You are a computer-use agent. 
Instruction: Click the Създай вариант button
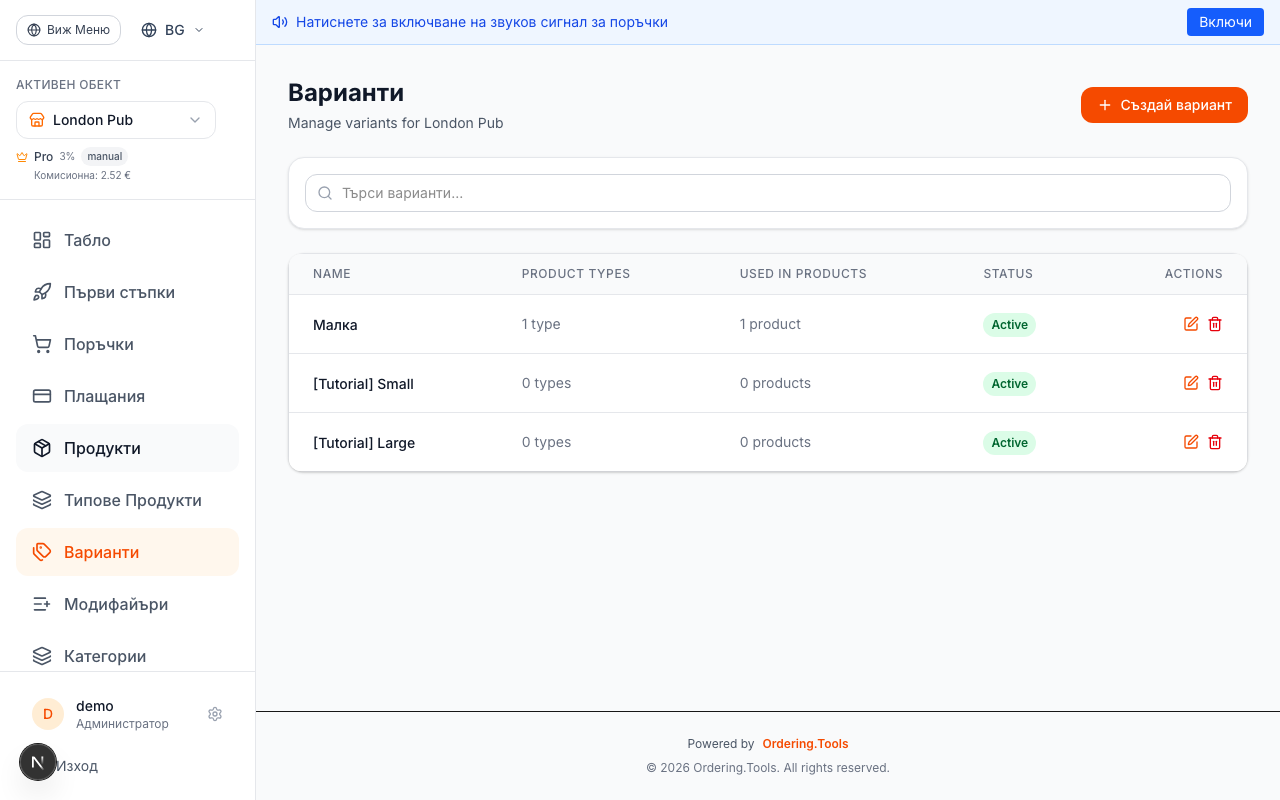[1164, 105]
